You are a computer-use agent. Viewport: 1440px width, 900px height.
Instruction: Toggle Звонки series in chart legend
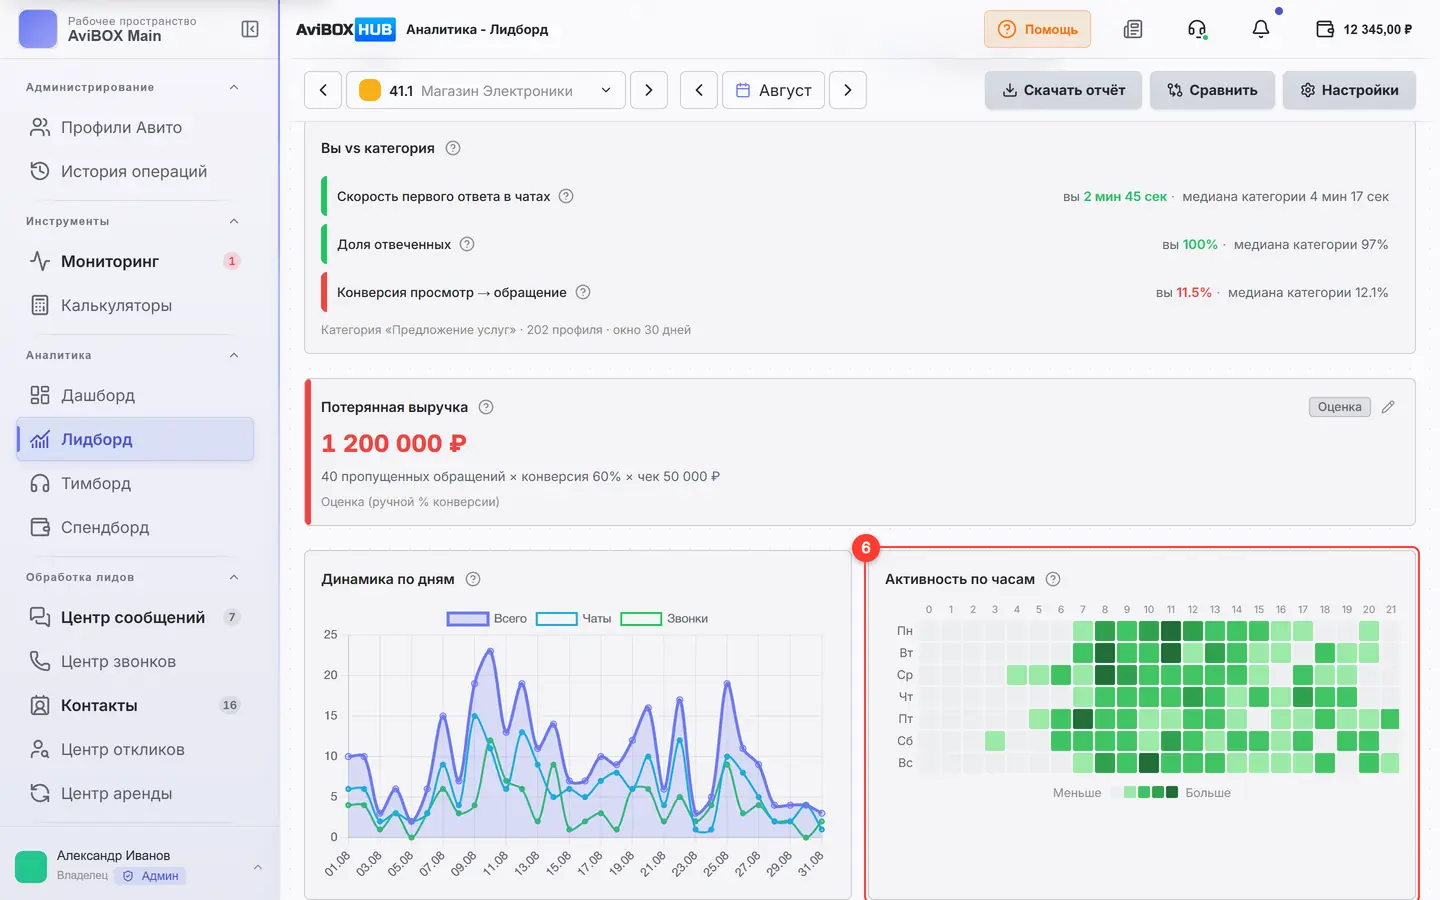pyautogui.click(x=664, y=619)
